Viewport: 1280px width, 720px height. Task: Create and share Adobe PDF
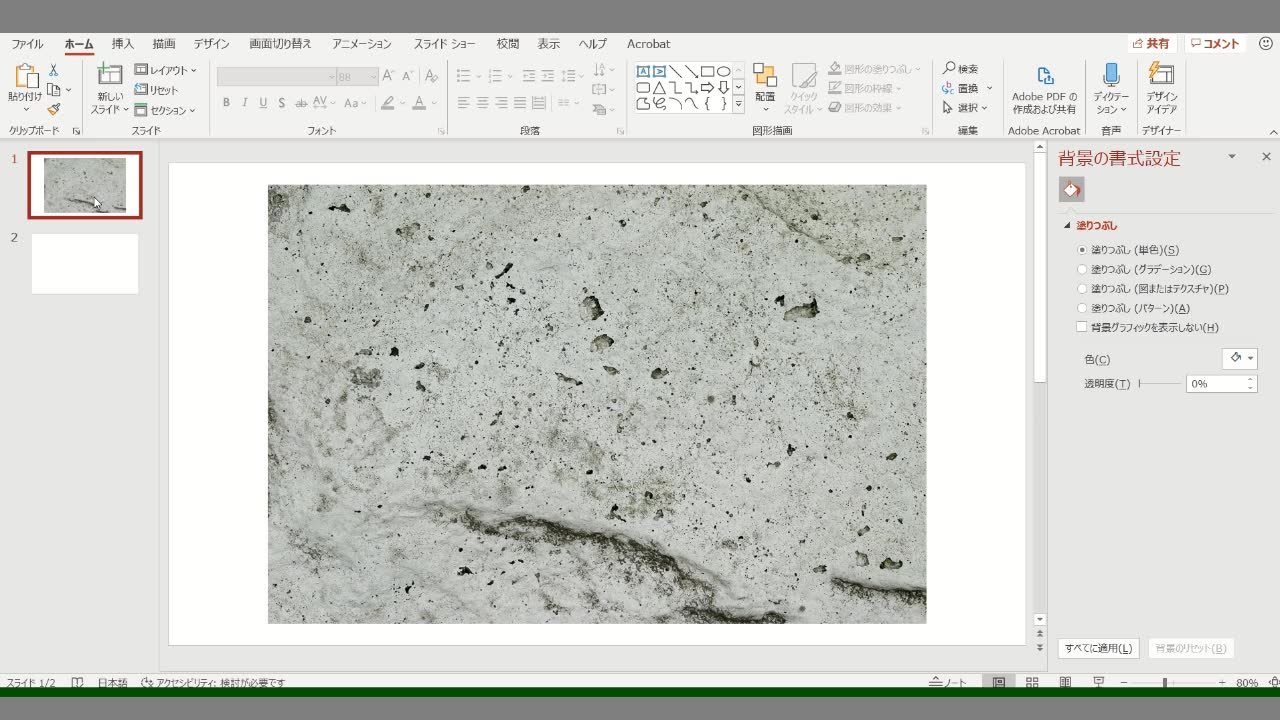point(1044,89)
